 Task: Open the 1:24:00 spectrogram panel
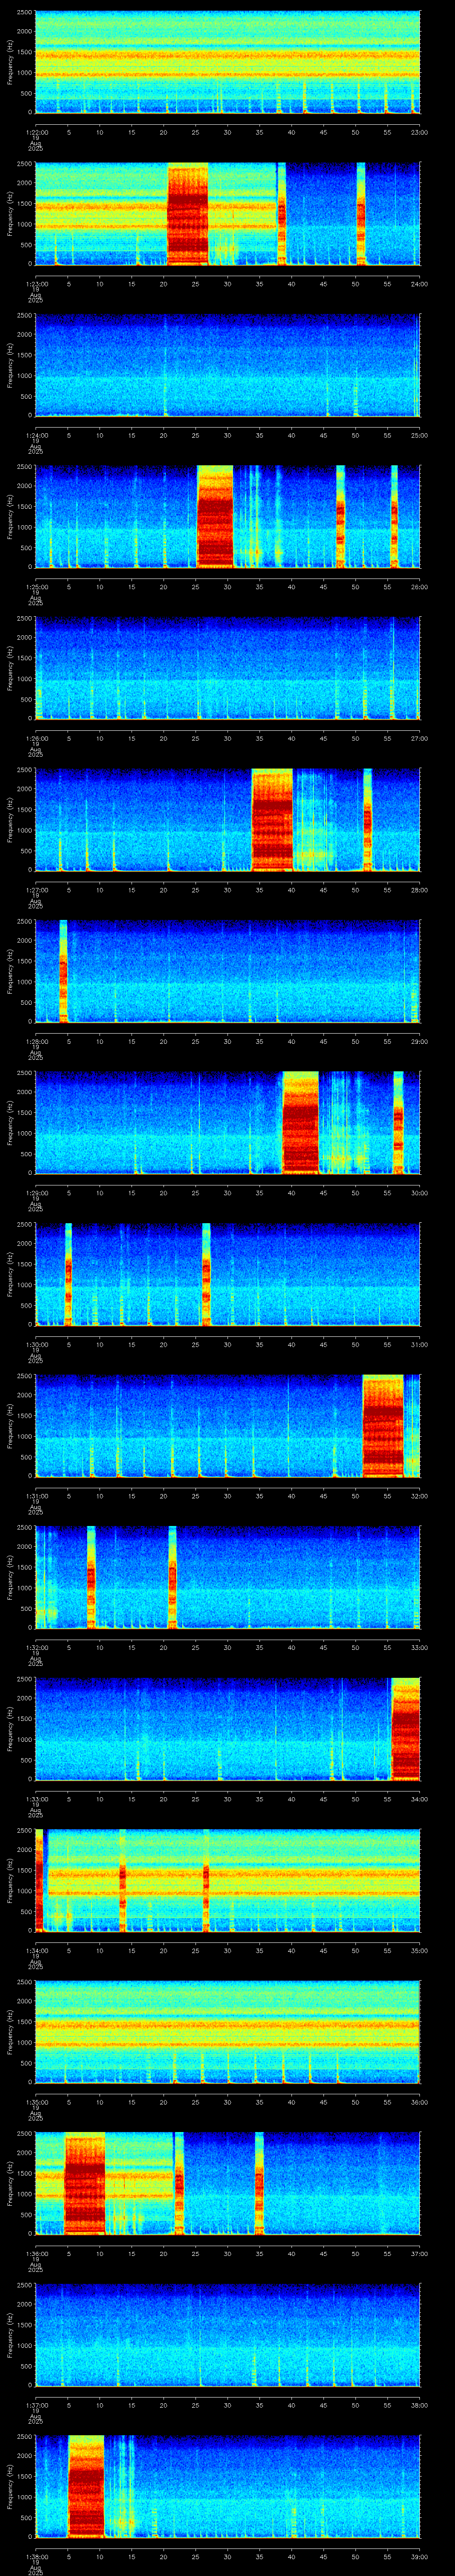pyautogui.click(x=227, y=365)
